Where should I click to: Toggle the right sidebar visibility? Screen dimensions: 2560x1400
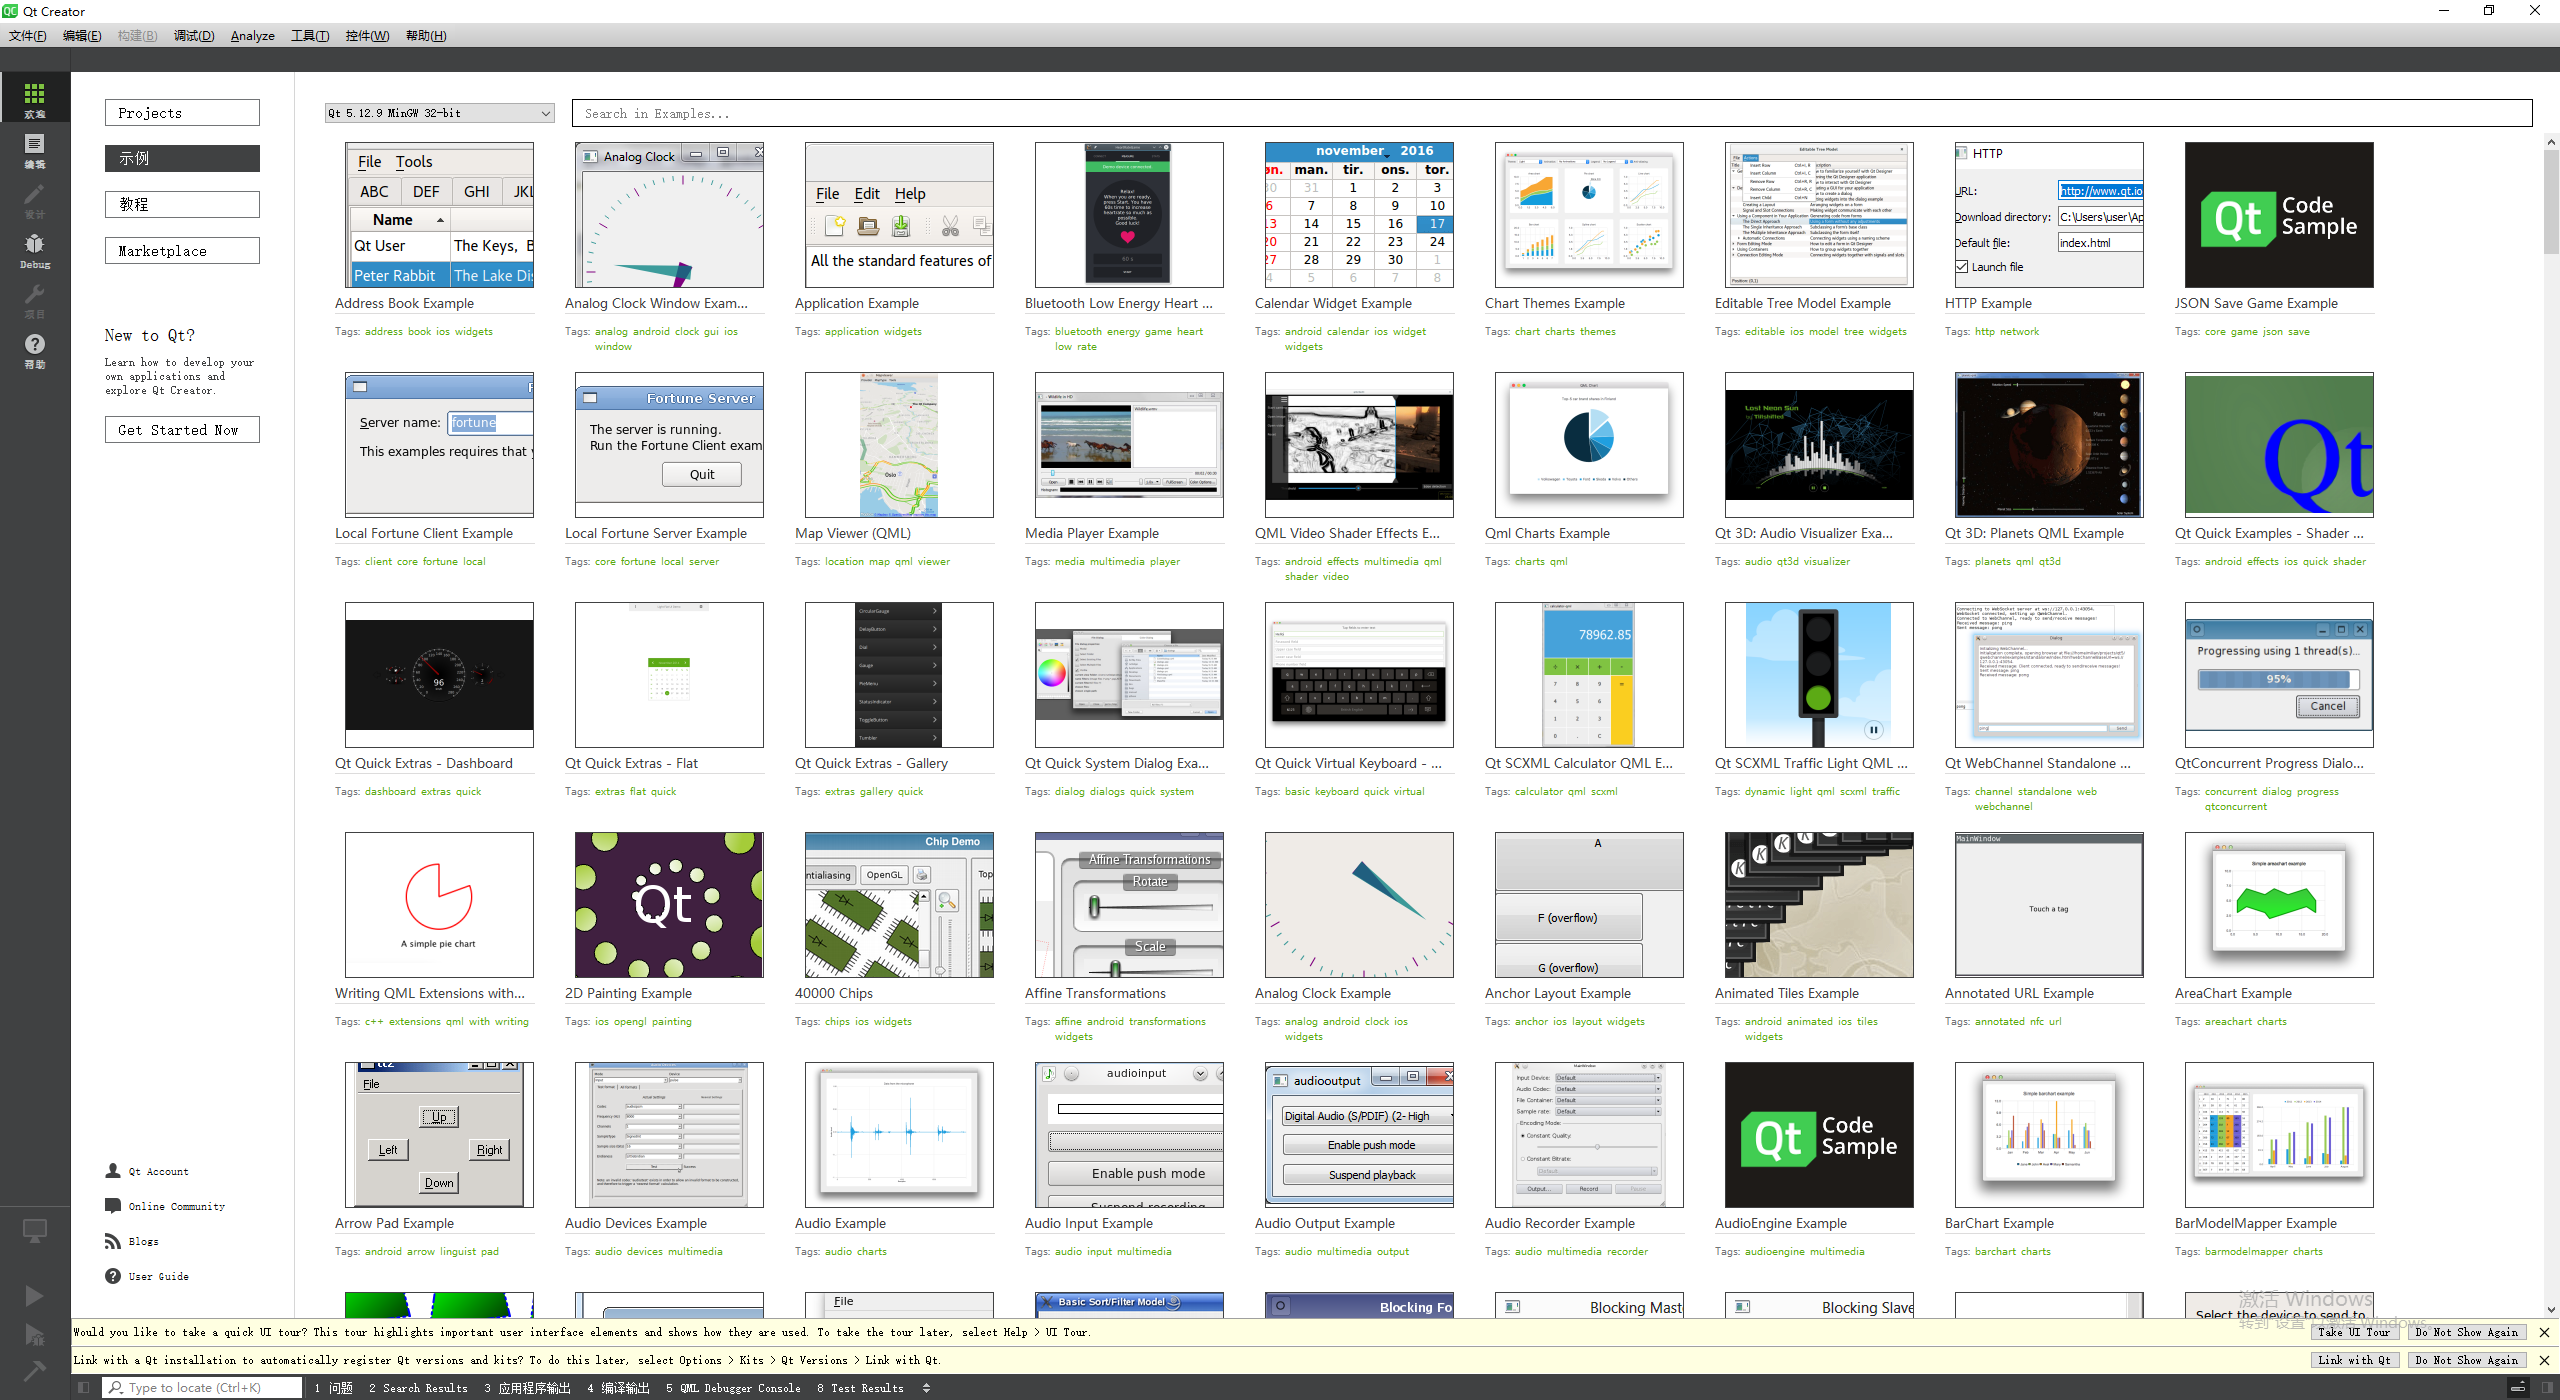coord(2545,1388)
